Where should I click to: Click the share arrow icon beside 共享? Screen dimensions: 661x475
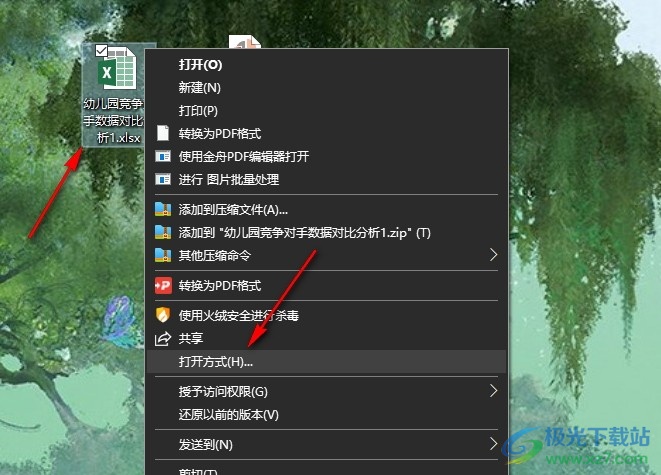(163, 338)
